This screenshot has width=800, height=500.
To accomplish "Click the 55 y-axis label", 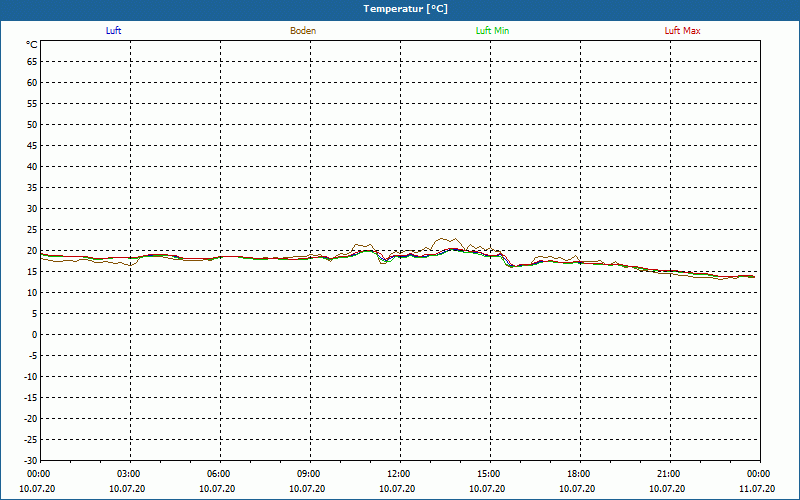I will pyautogui.click(x=32, y=104).
